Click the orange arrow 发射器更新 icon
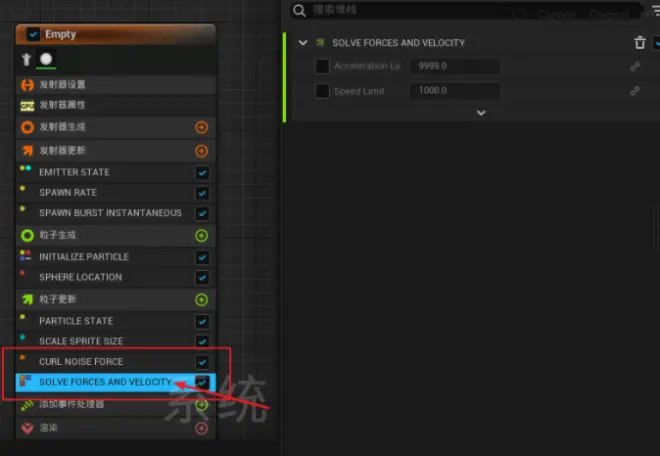This screenshot has width=660, height=456. point(27,151)
